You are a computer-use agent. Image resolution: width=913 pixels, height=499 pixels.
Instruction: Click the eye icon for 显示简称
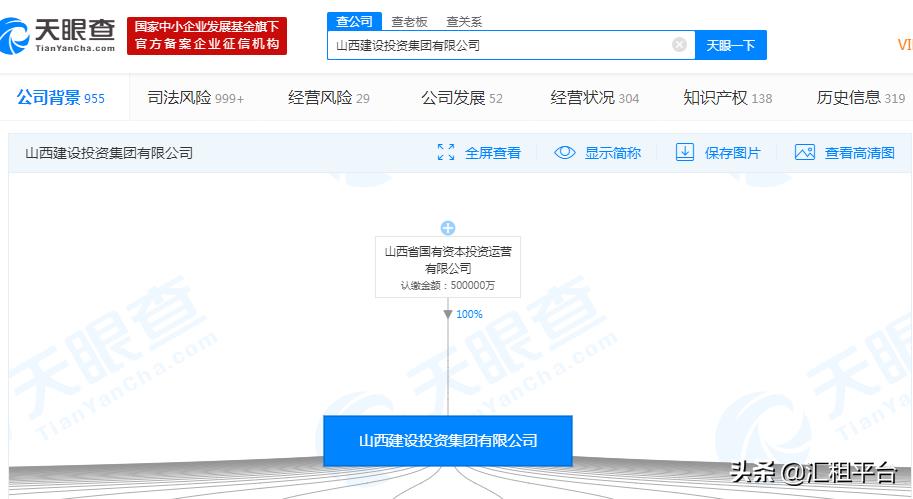(x=565, y=153)
